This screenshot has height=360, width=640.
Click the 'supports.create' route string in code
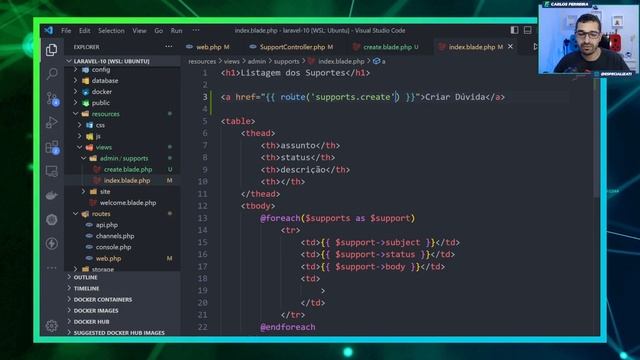point(353,97)
